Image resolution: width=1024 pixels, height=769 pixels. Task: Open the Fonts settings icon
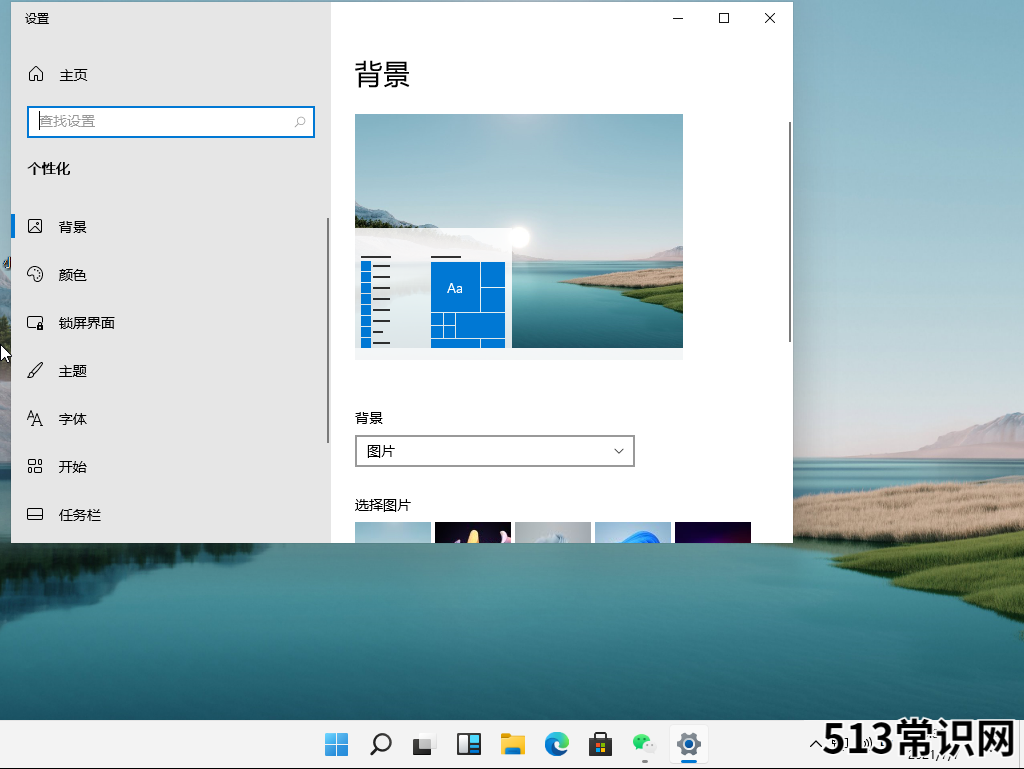(x=36, y=419)
